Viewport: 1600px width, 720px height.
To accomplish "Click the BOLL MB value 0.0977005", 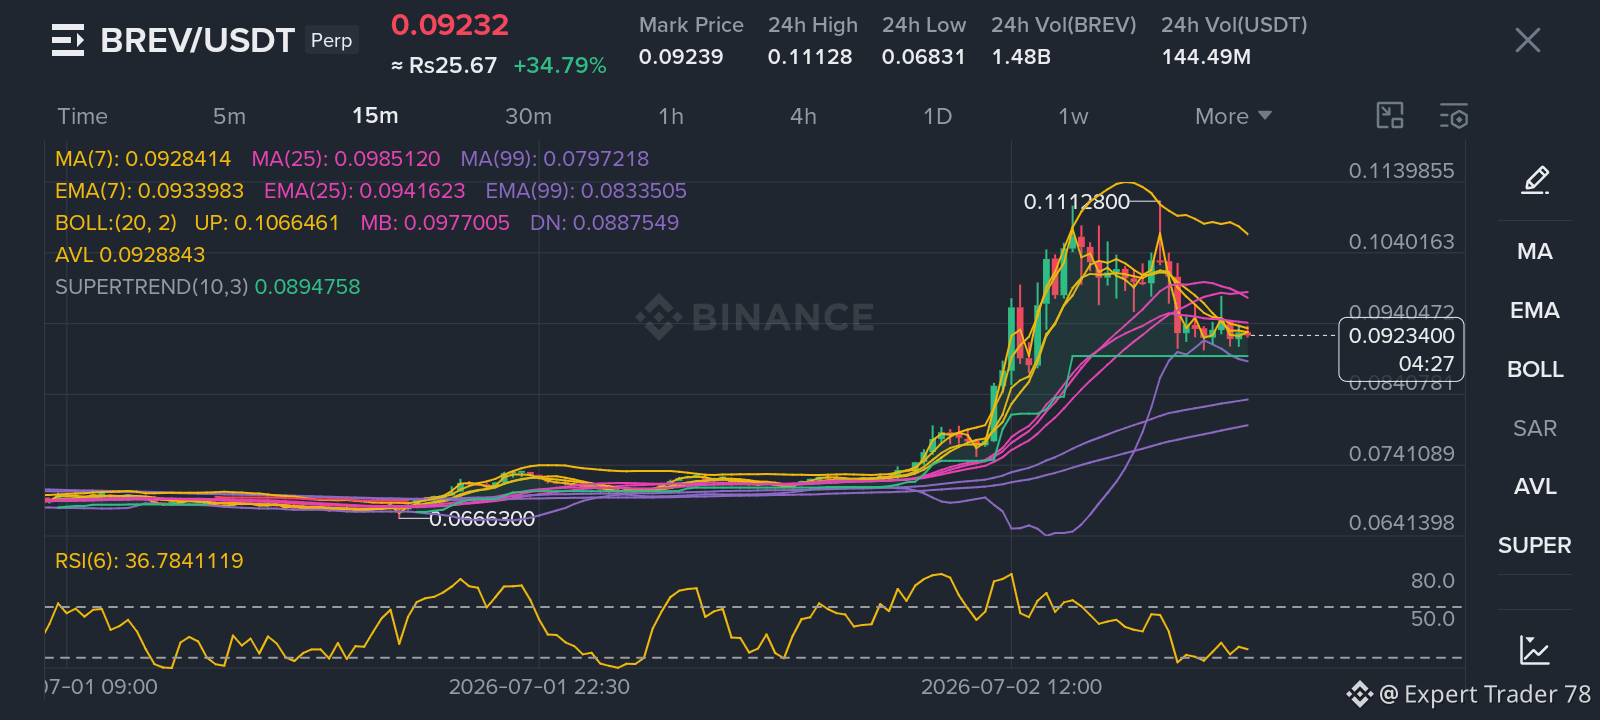I will [435, 222].
